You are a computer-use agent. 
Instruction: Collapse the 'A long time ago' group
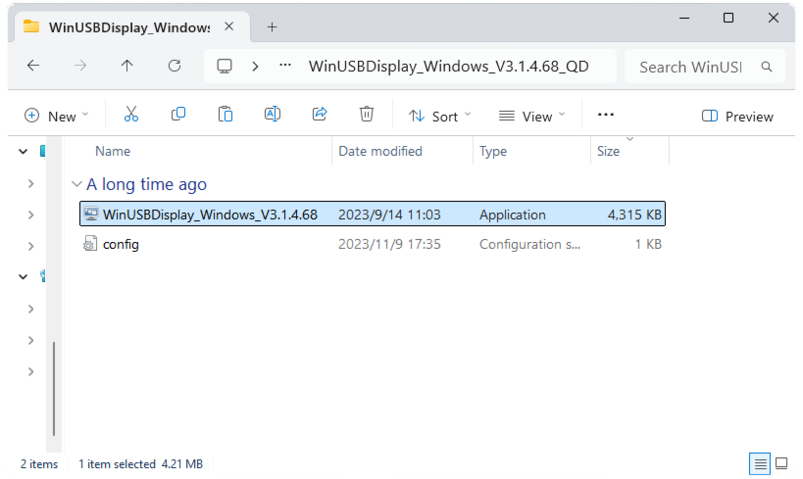click(77, 185)
